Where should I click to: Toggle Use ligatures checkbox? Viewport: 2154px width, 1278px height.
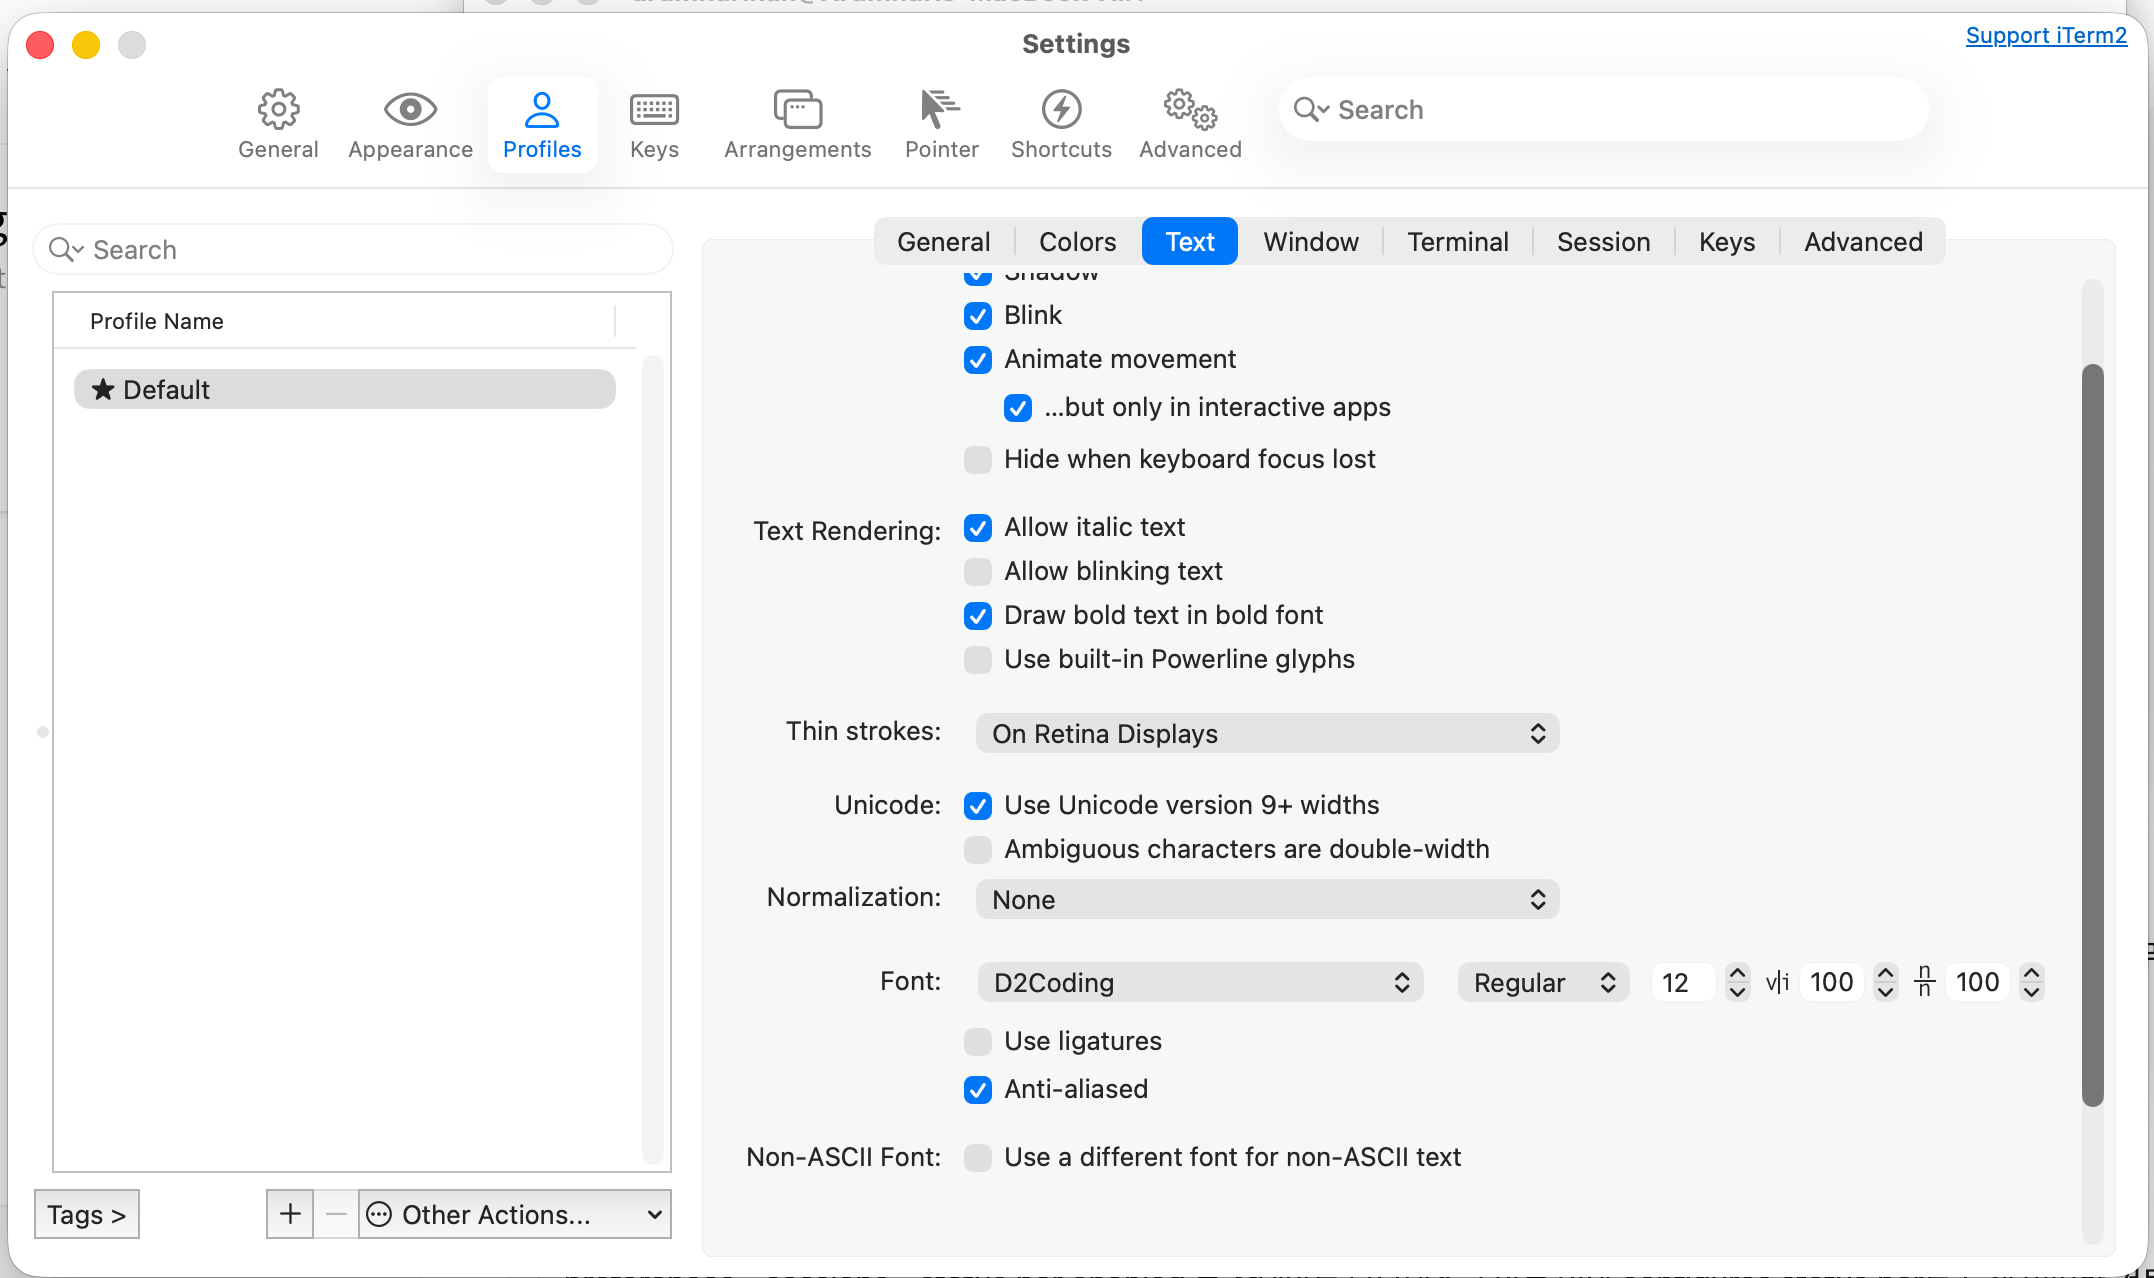[x=978, y=1042]
